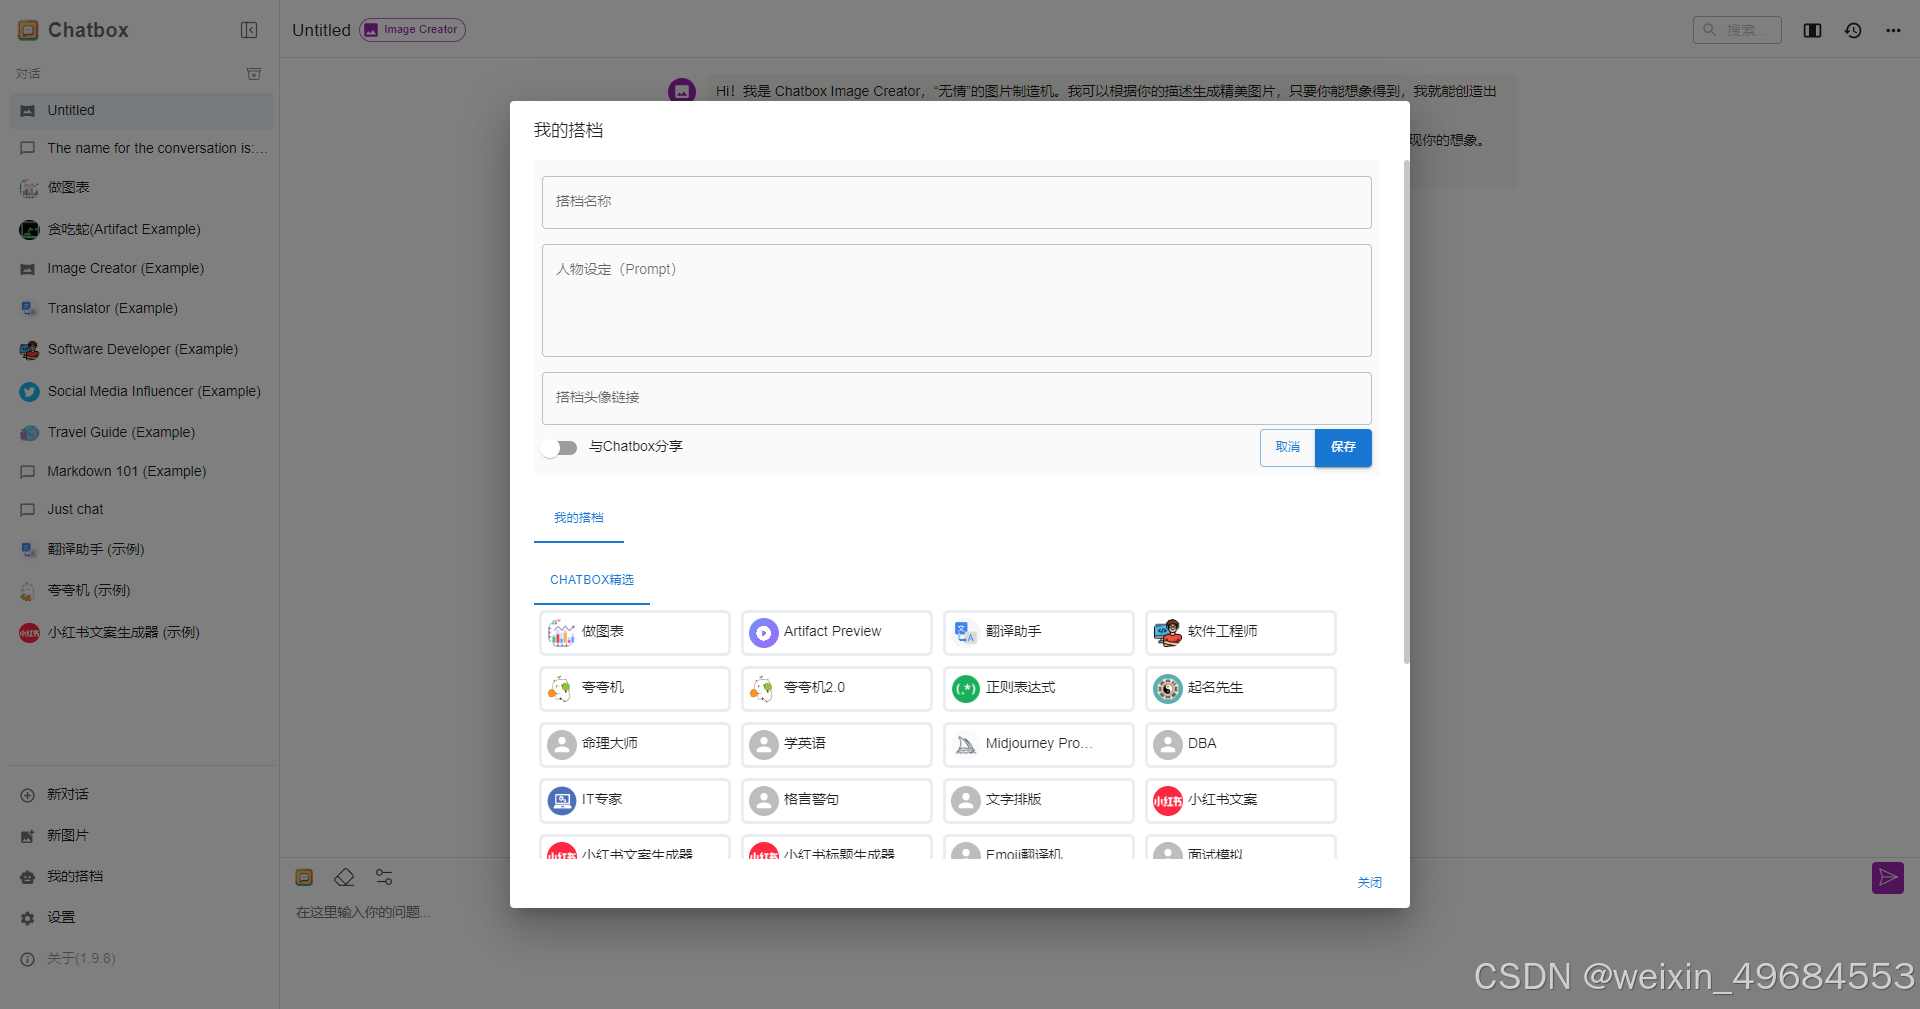Click the Chatbox icon above input box
Image resolution: width=1920 pixels, height=1009 pixels.
pyautogui.click(x=305, y=877)
